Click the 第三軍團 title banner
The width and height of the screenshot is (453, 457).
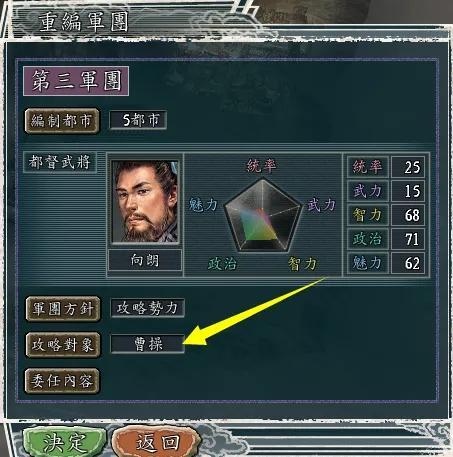coord(76,81)
